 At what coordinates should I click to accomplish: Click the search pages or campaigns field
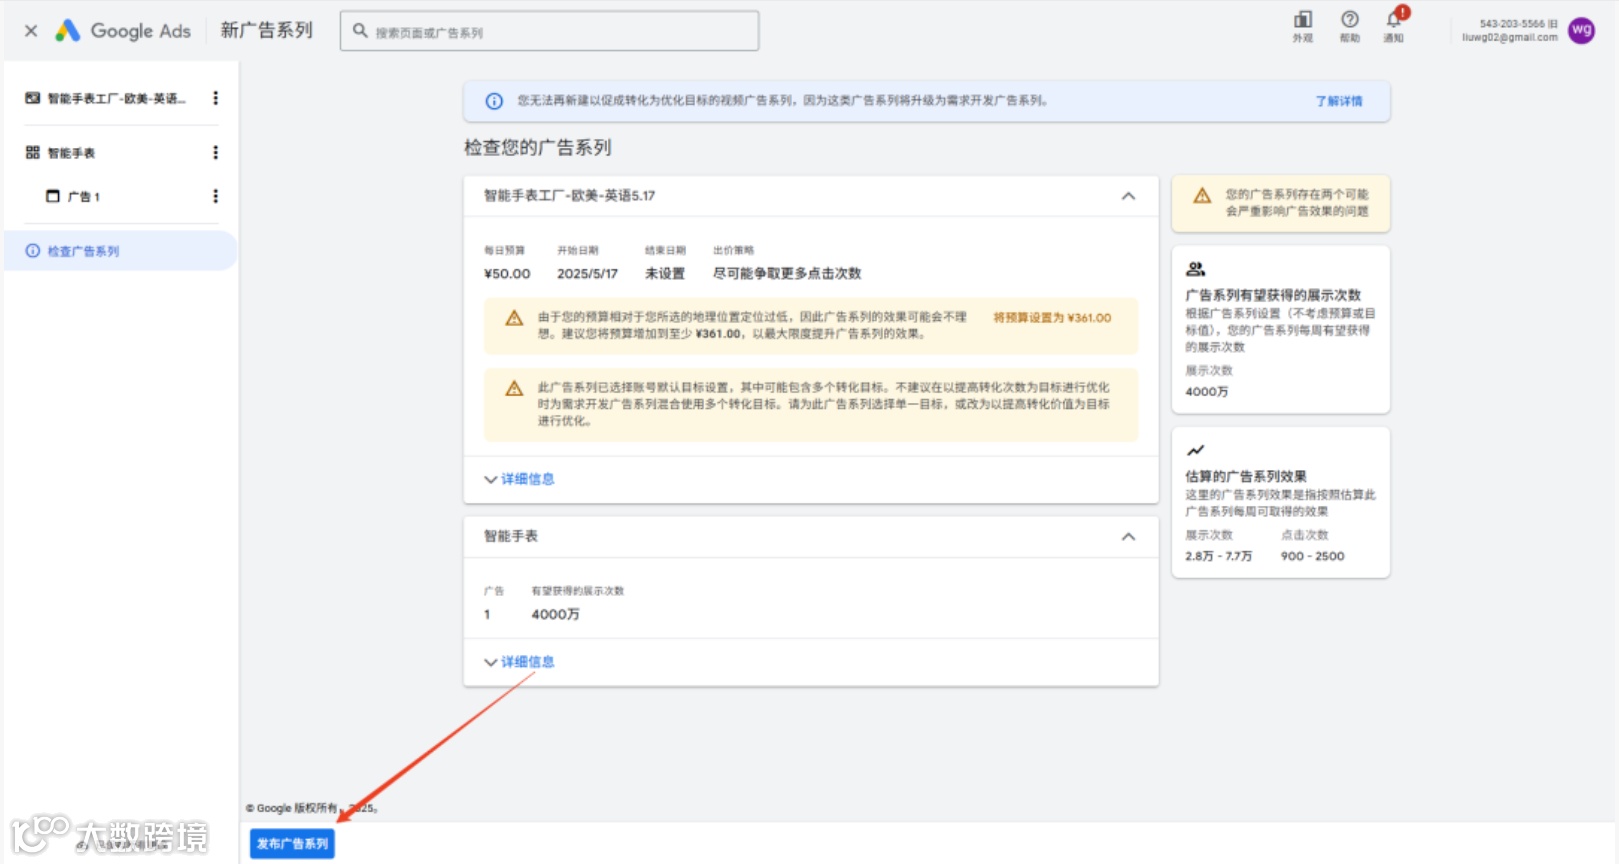549,31
